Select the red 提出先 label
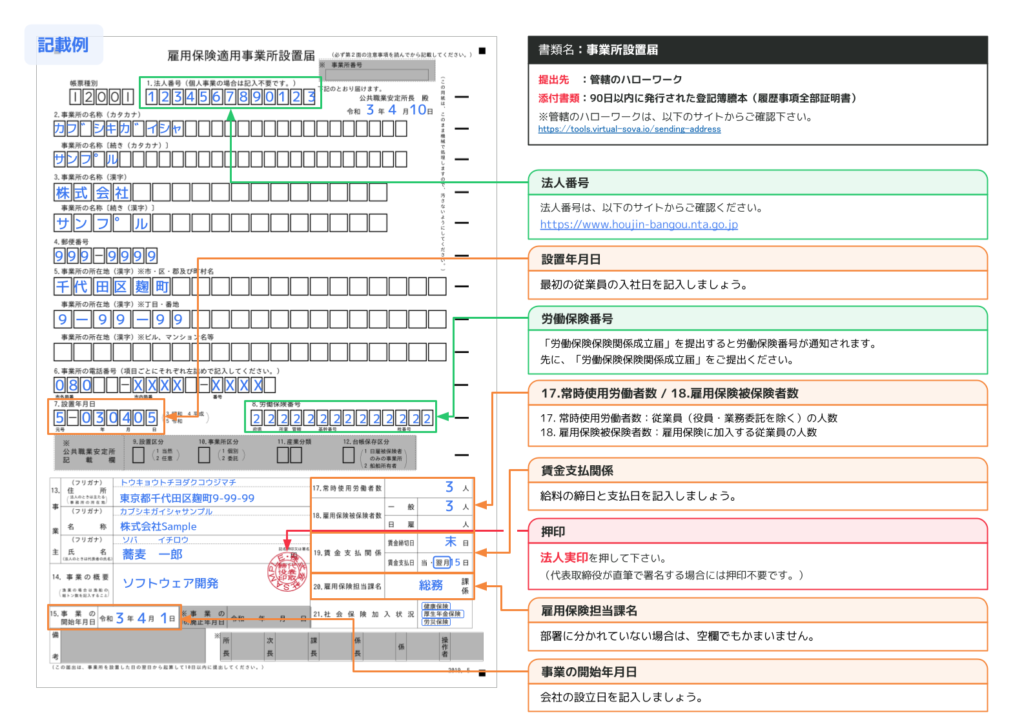Screen dimensions: 1024x724 coord(553,80)
